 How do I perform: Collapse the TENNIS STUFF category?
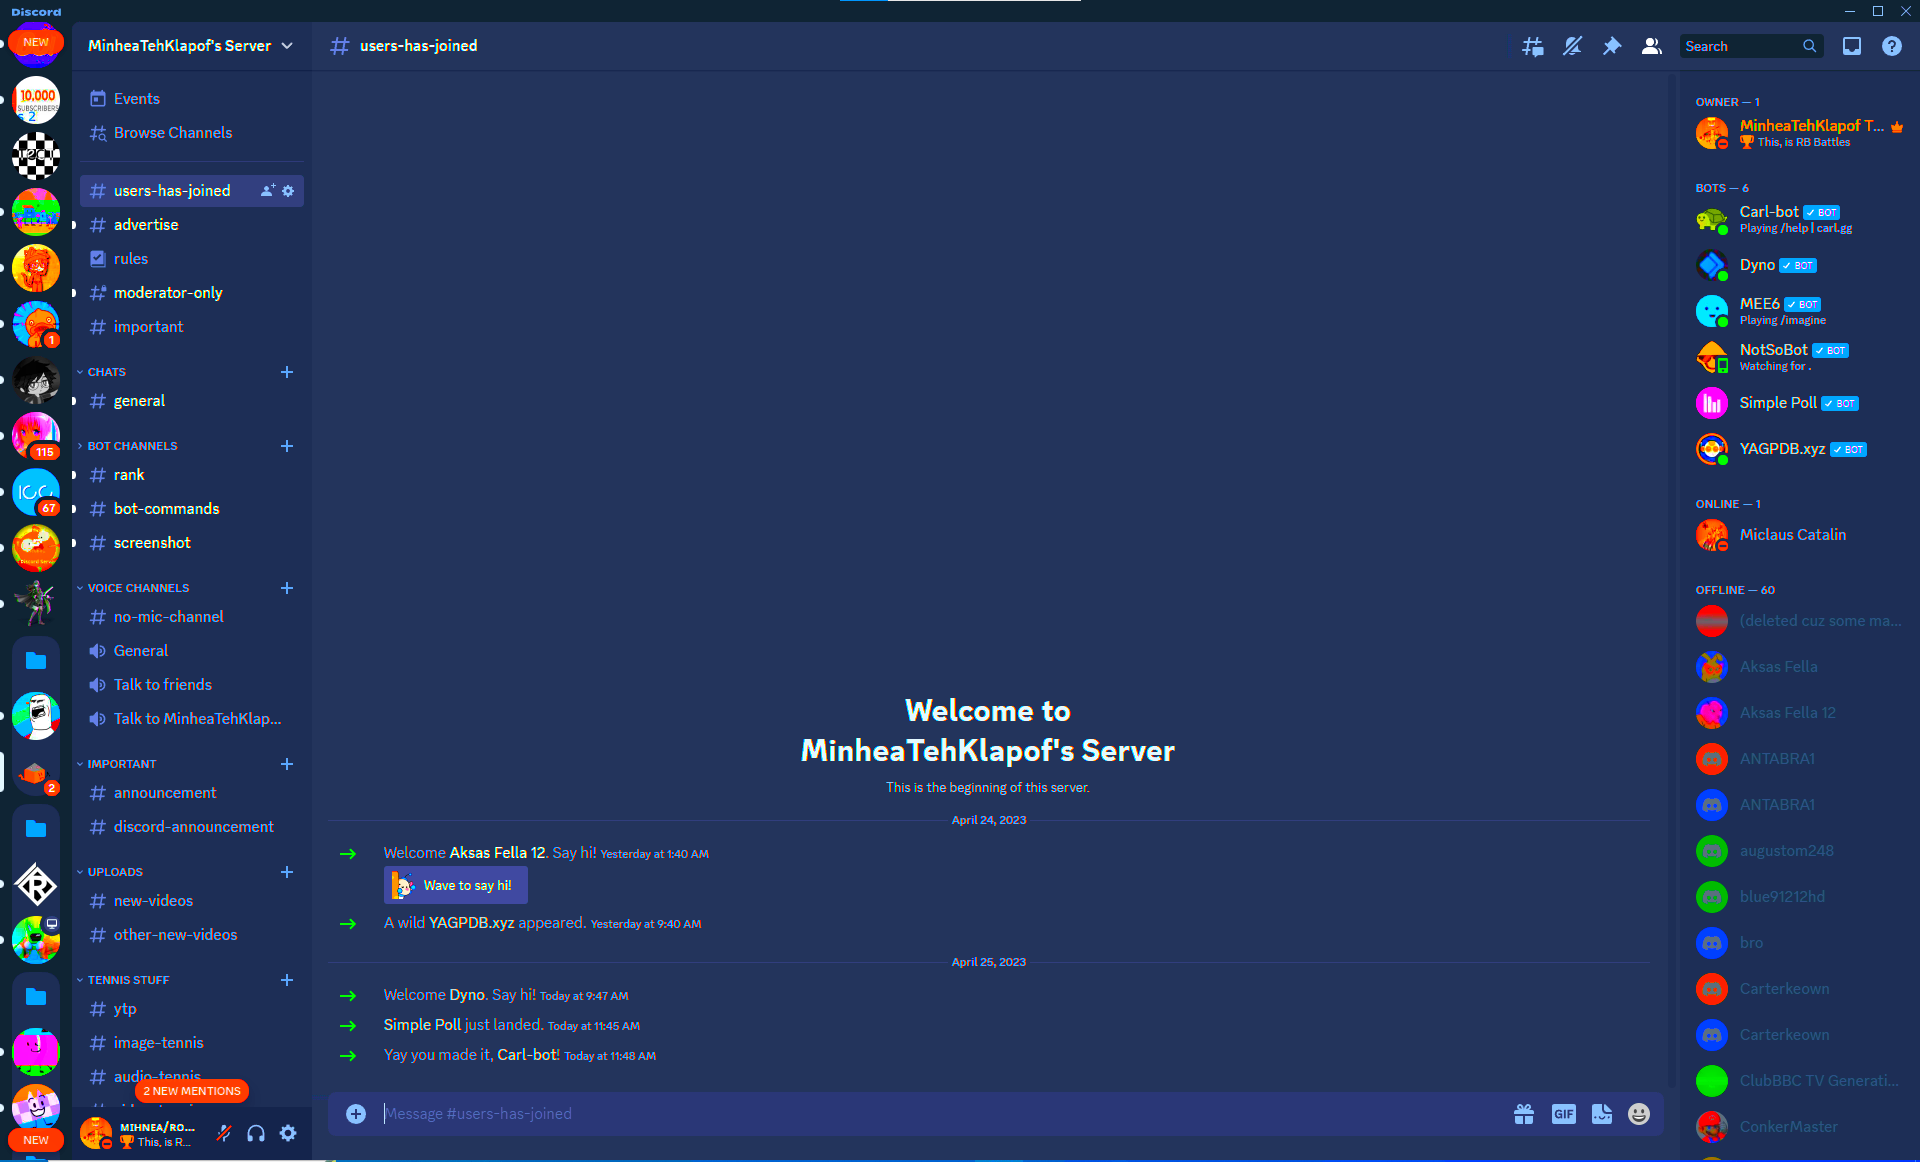pos(123,980)
